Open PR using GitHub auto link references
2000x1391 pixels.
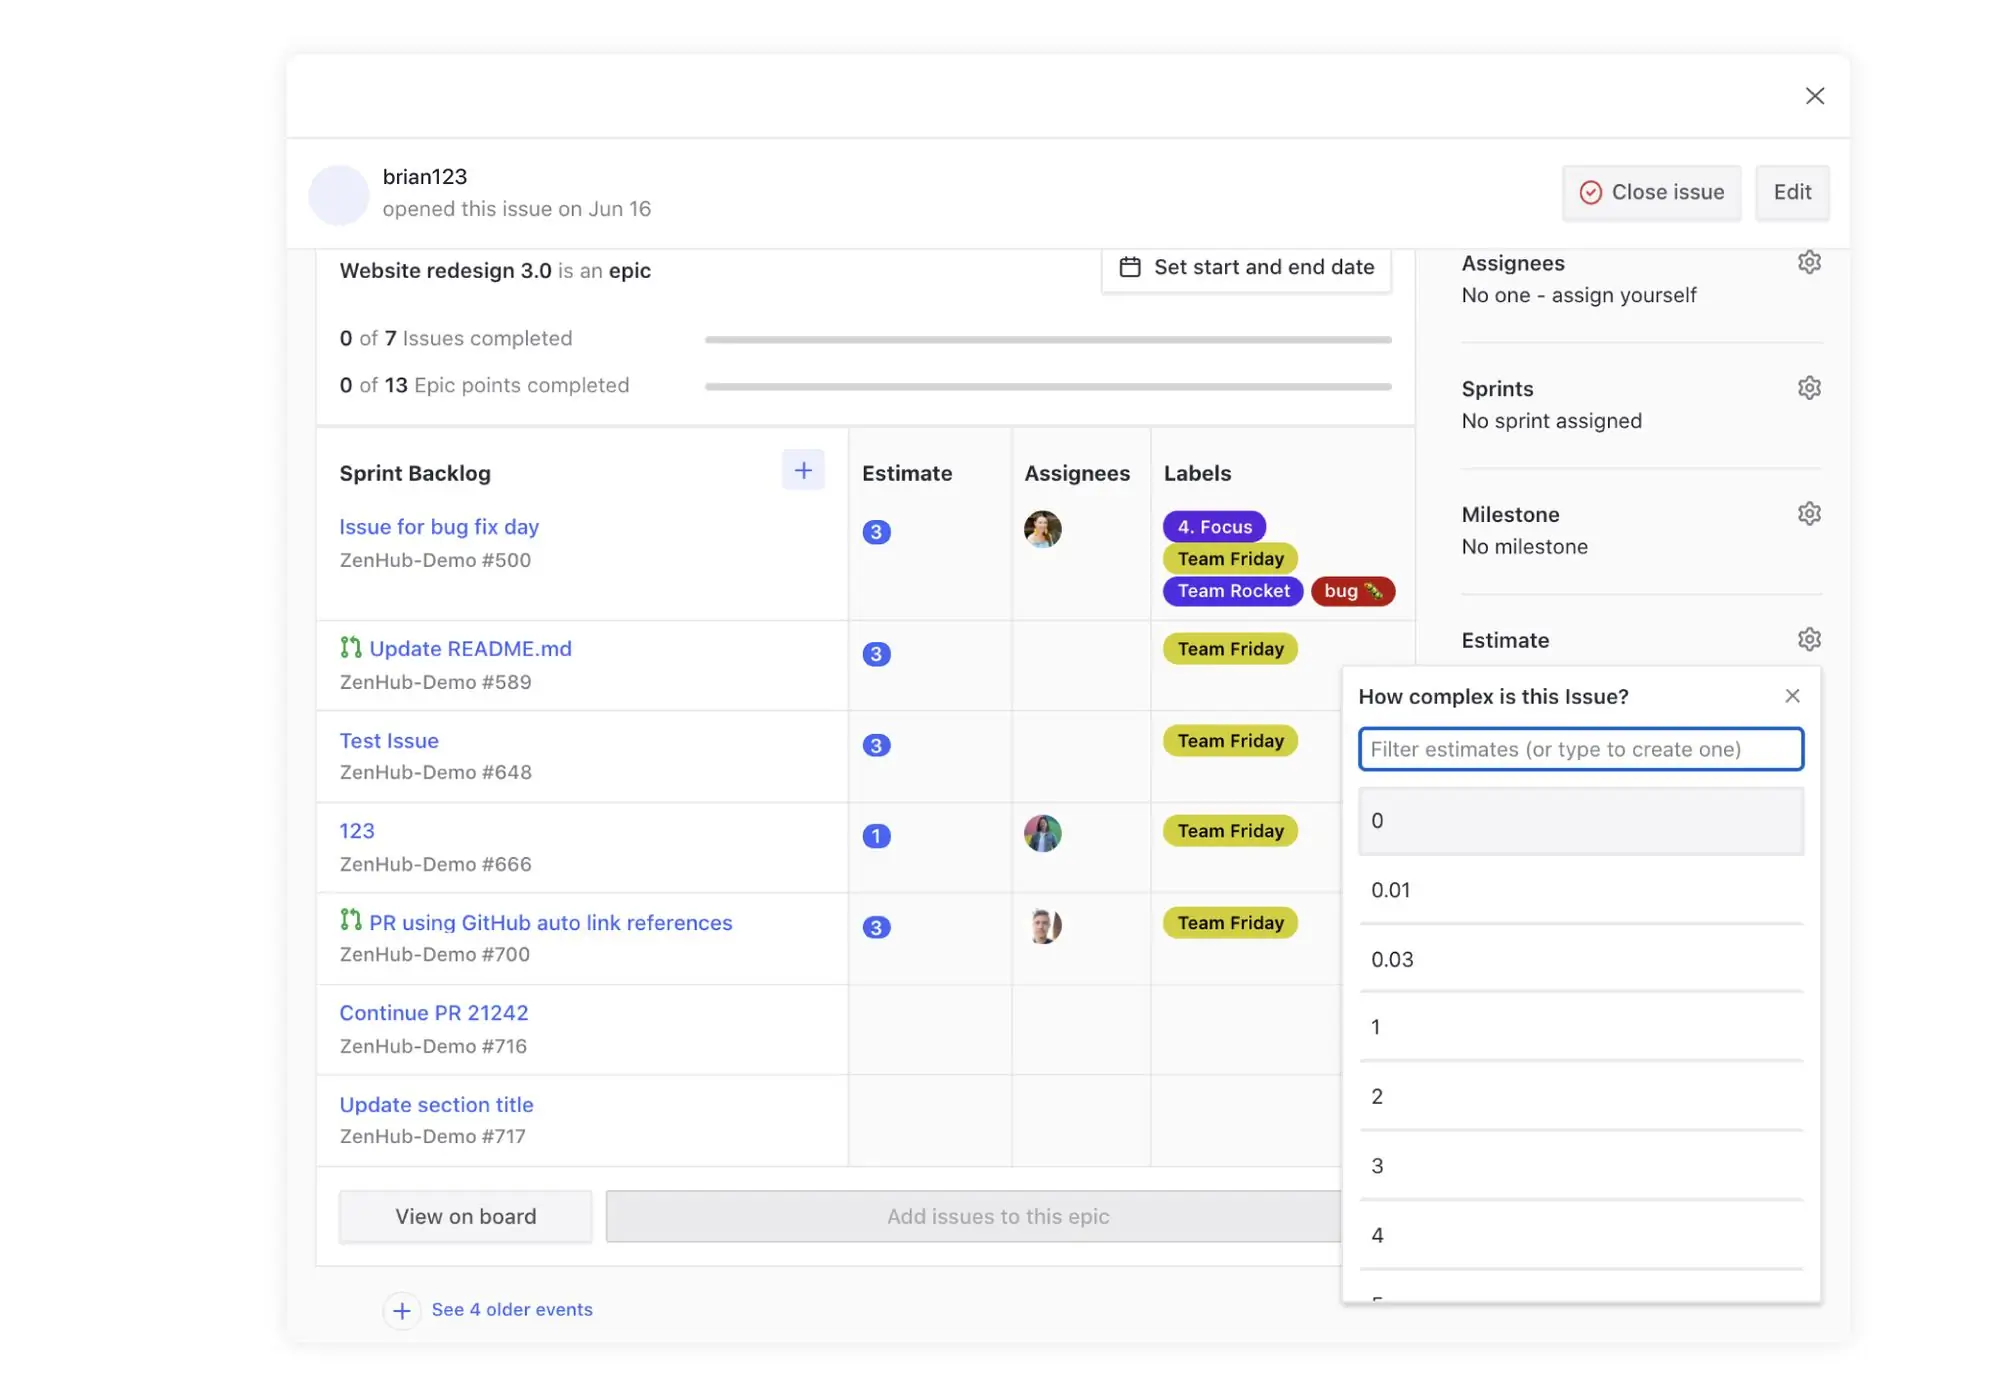pyautogui.click(x=550, y=923)
